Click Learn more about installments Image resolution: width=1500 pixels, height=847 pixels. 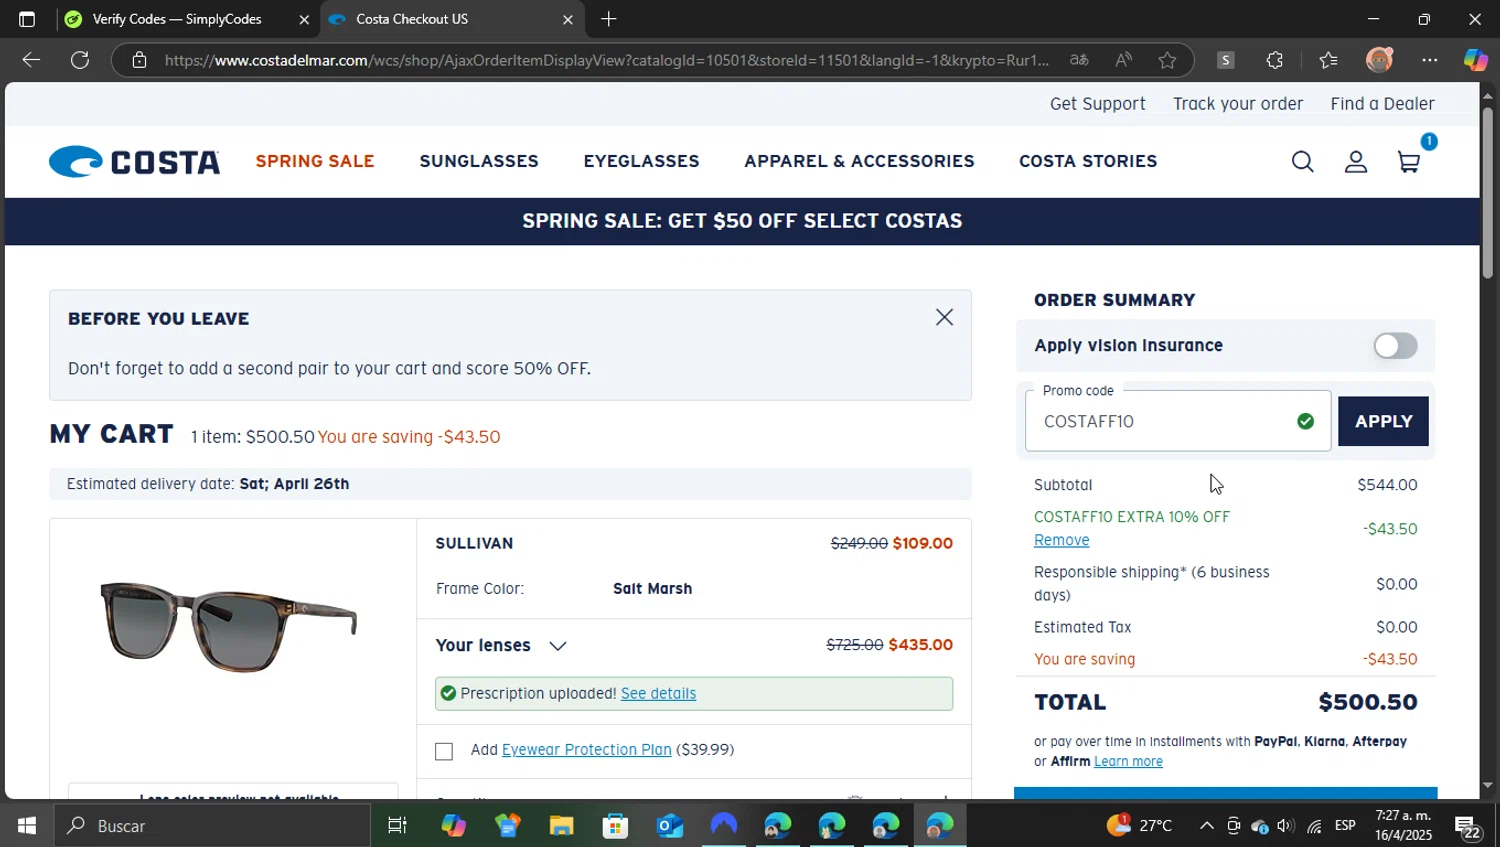[x=1128, y=761]
